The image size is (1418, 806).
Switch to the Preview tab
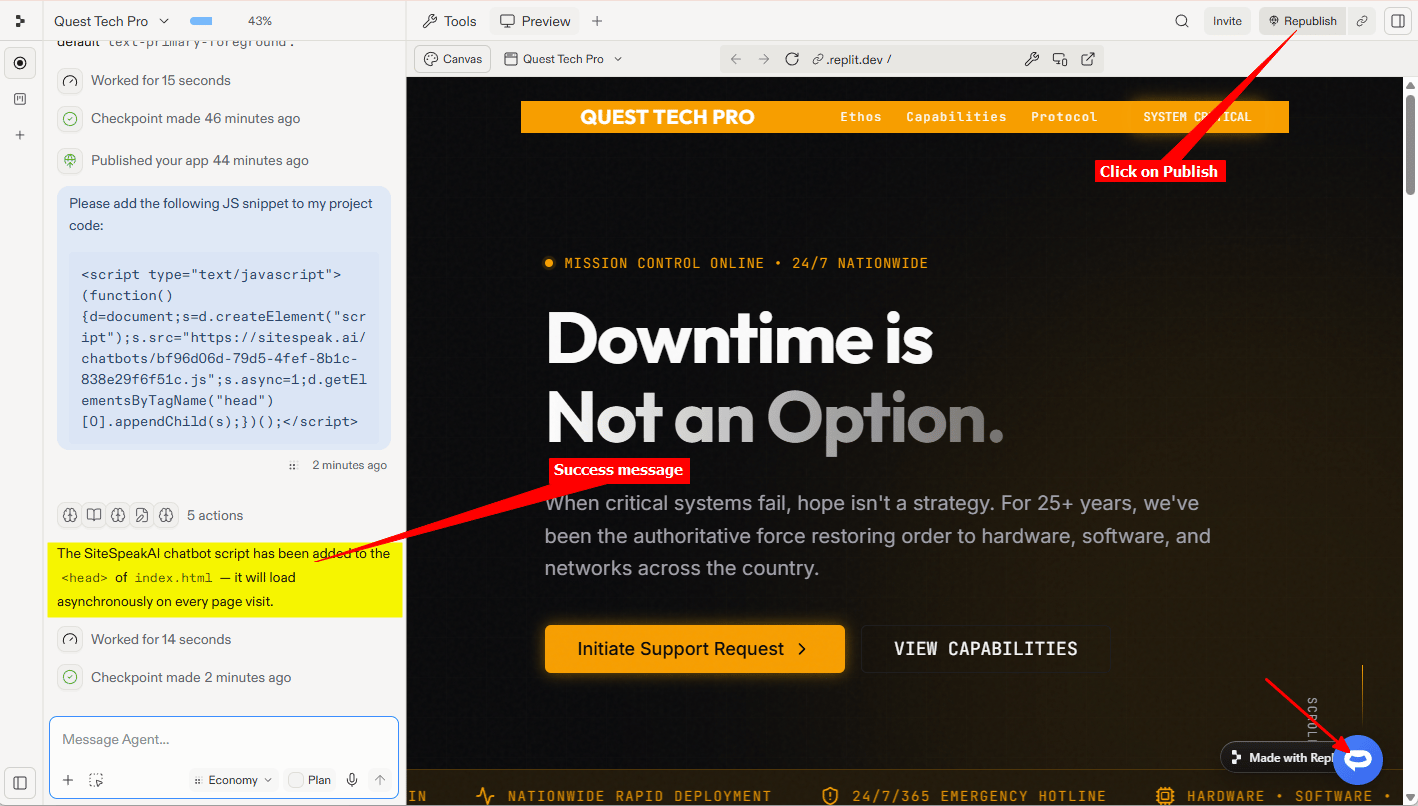(536, 21)
